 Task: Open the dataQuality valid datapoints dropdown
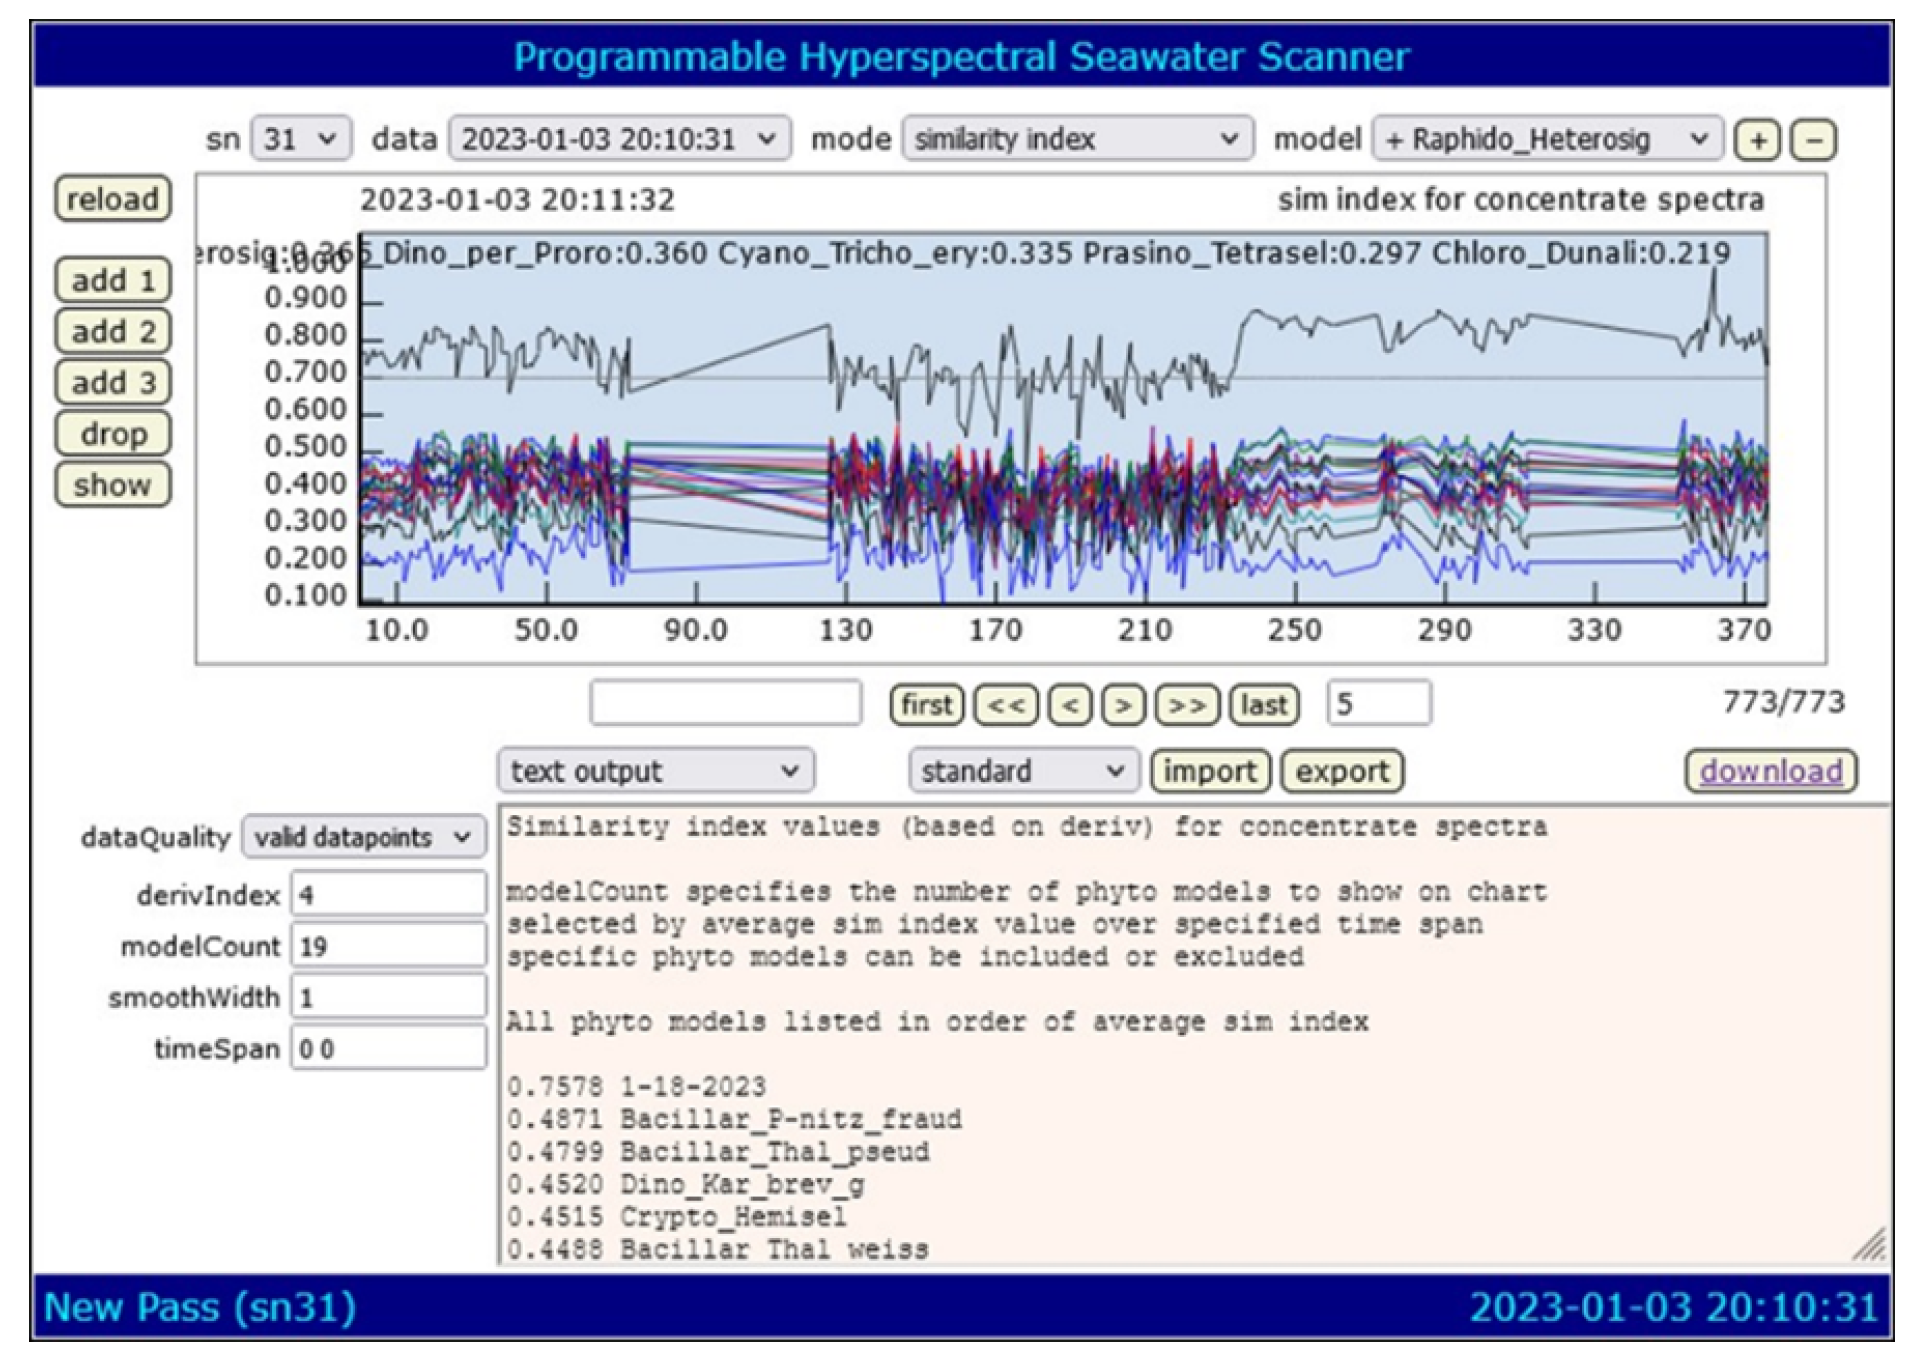pos(364,837)
